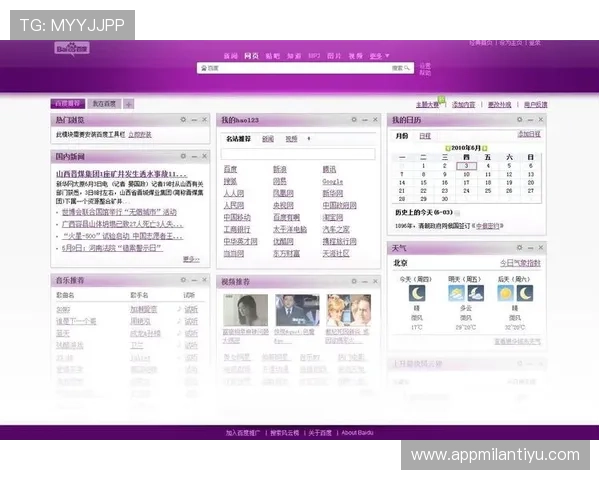Focus the search box in hao123 widget
This screenshot has height=480, width=600.
pyautogui.click(x=298, y=154)
